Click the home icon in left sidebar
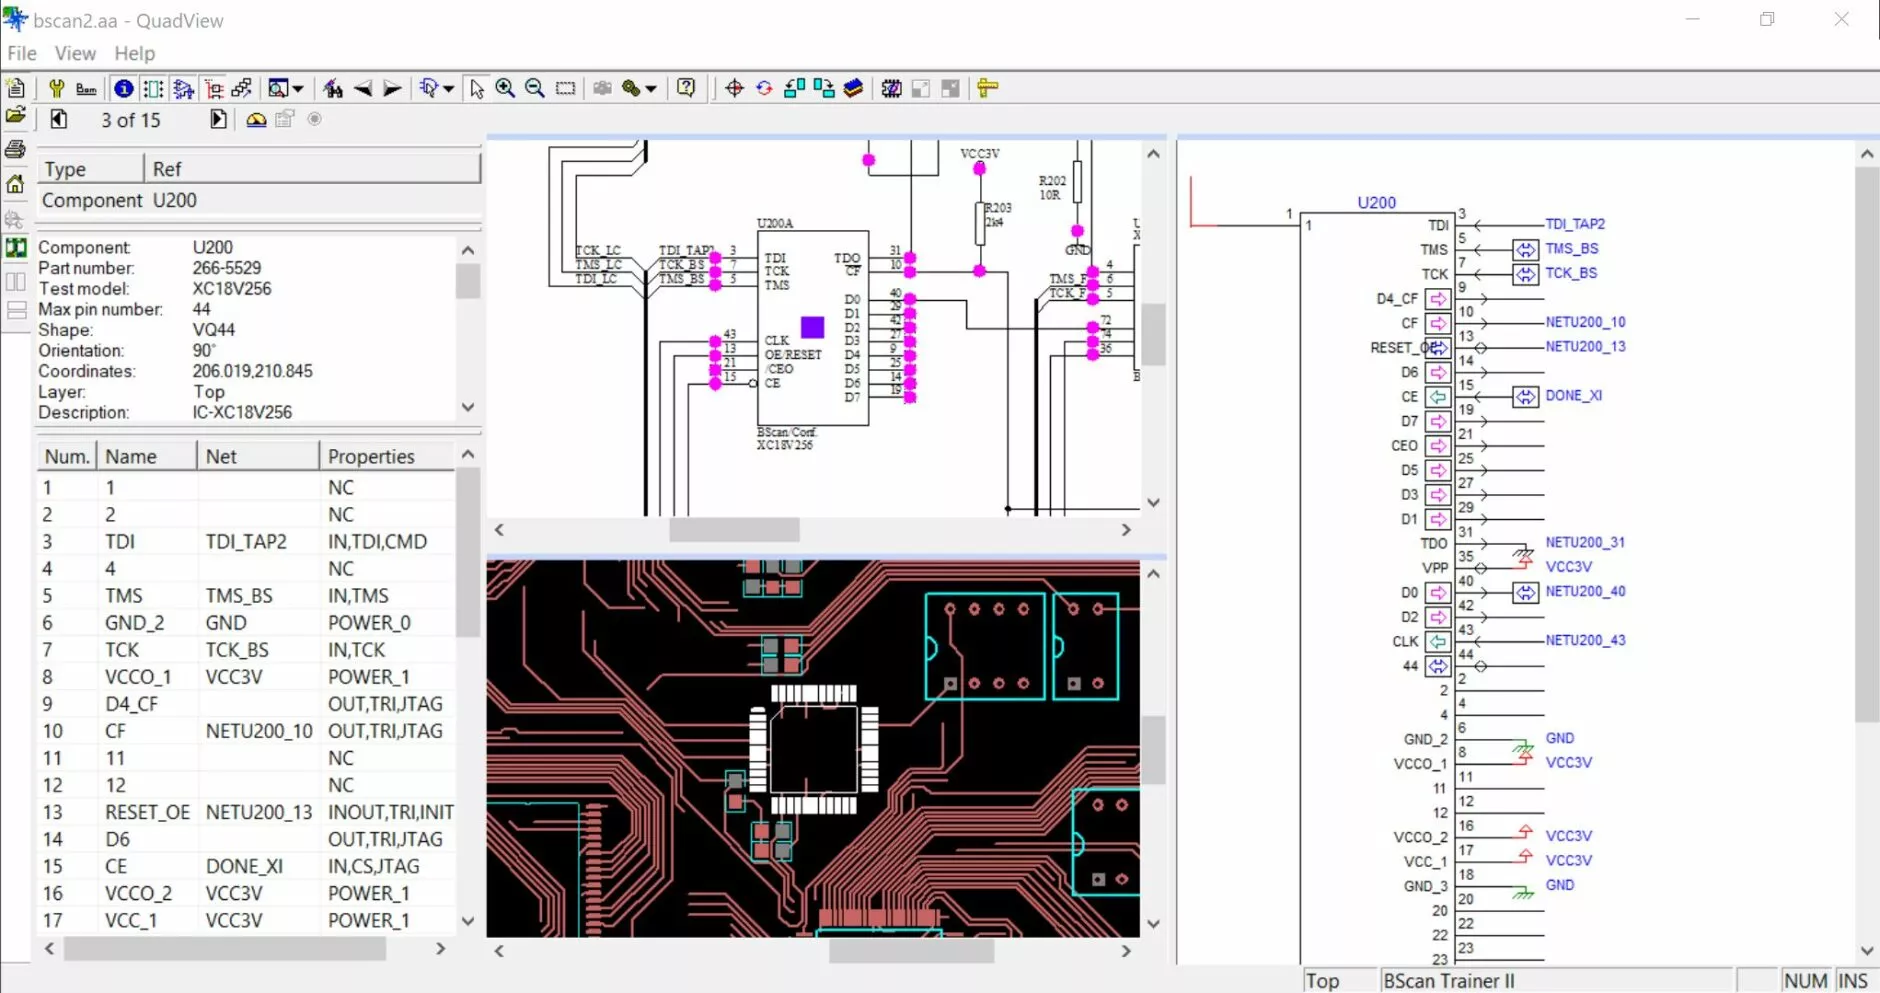This screenshot has height=993, width=1880. point(15,183)
